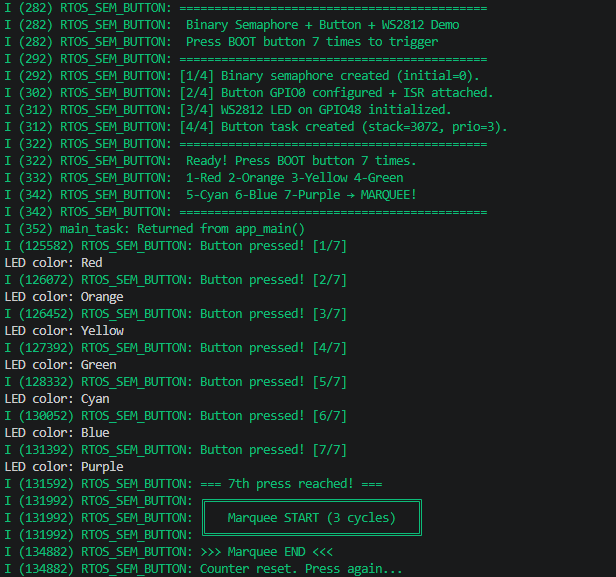Click the timestamp '(125582)'
This screenshot has height=577, width=616.
[46, 246]
